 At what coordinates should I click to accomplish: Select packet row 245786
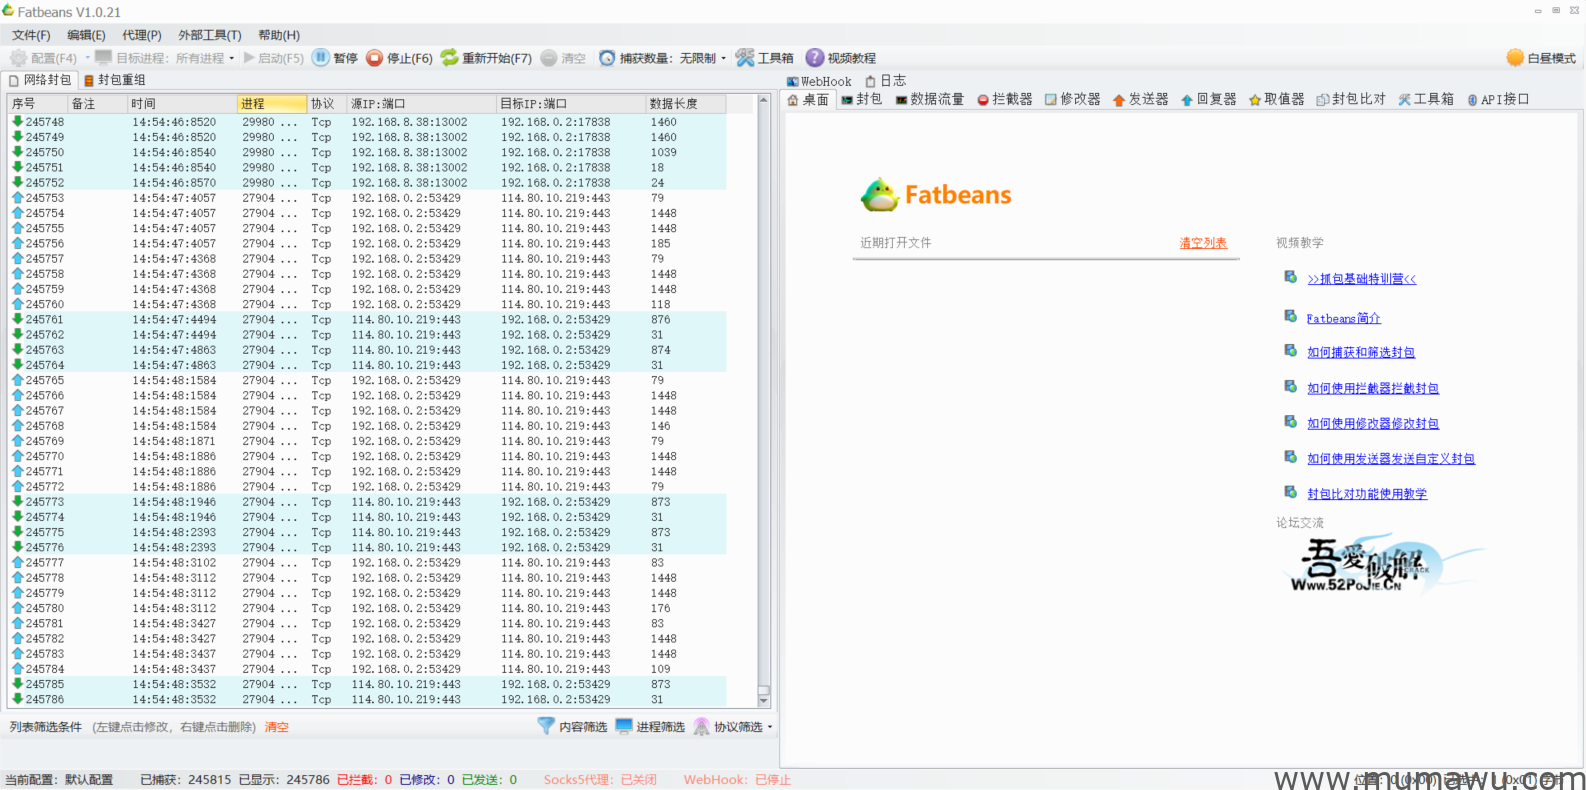point(367,700)
